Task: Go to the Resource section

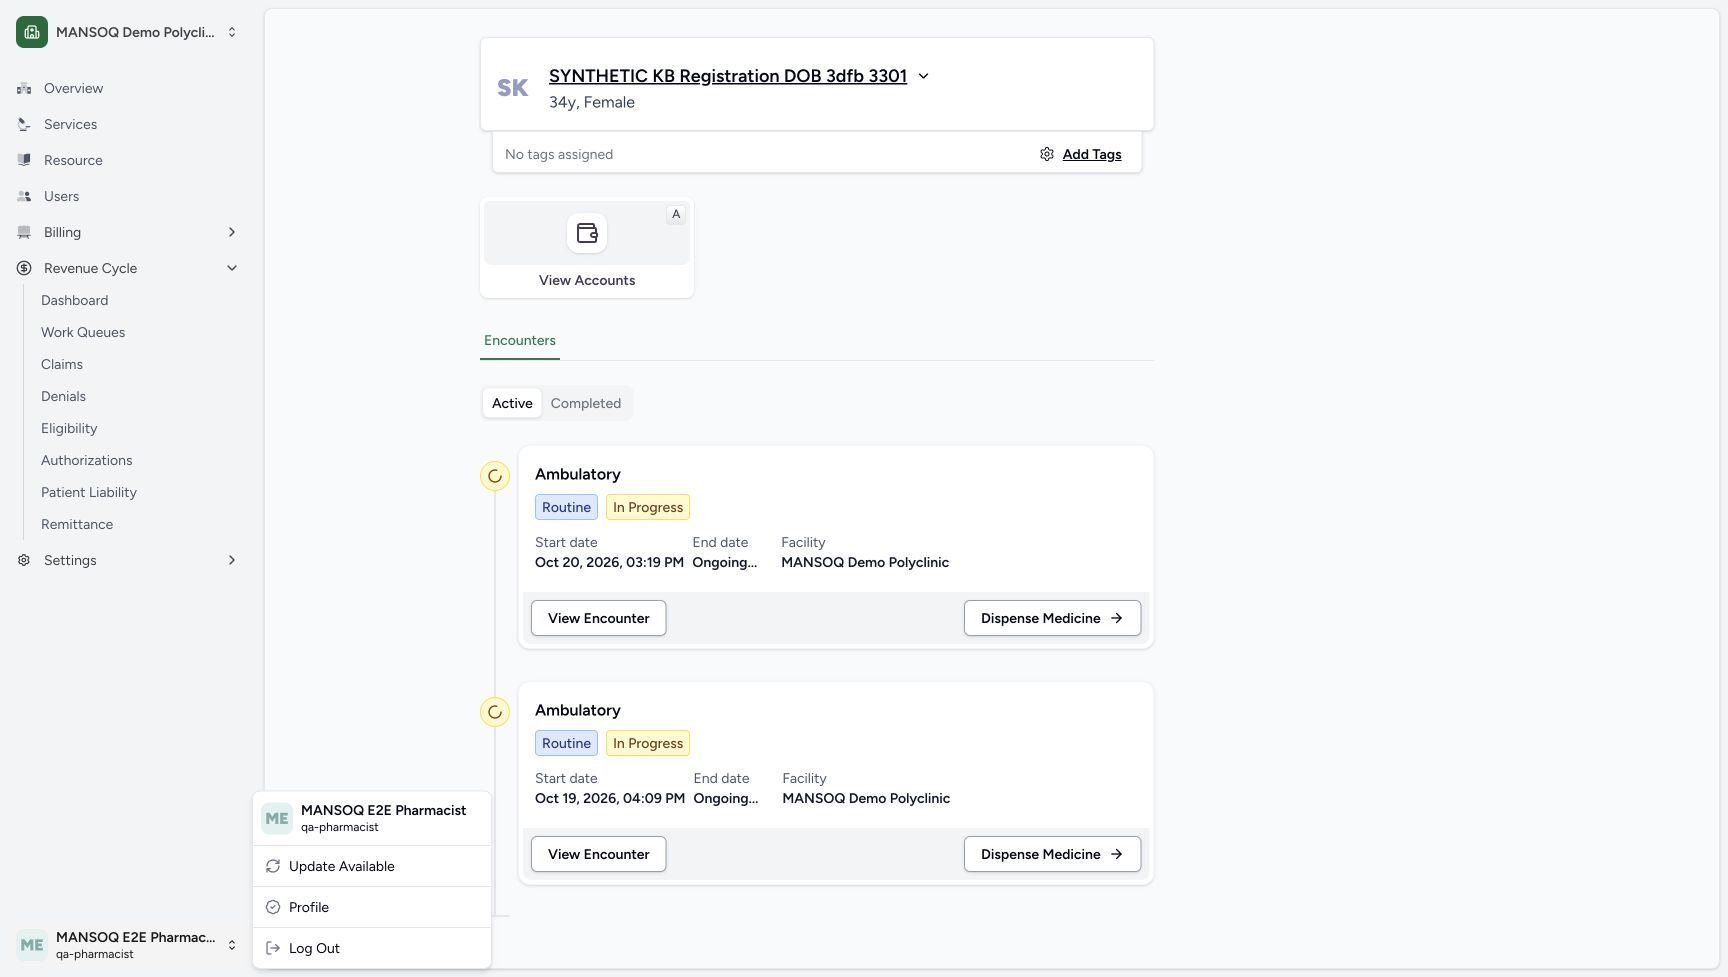Action: 127,160
